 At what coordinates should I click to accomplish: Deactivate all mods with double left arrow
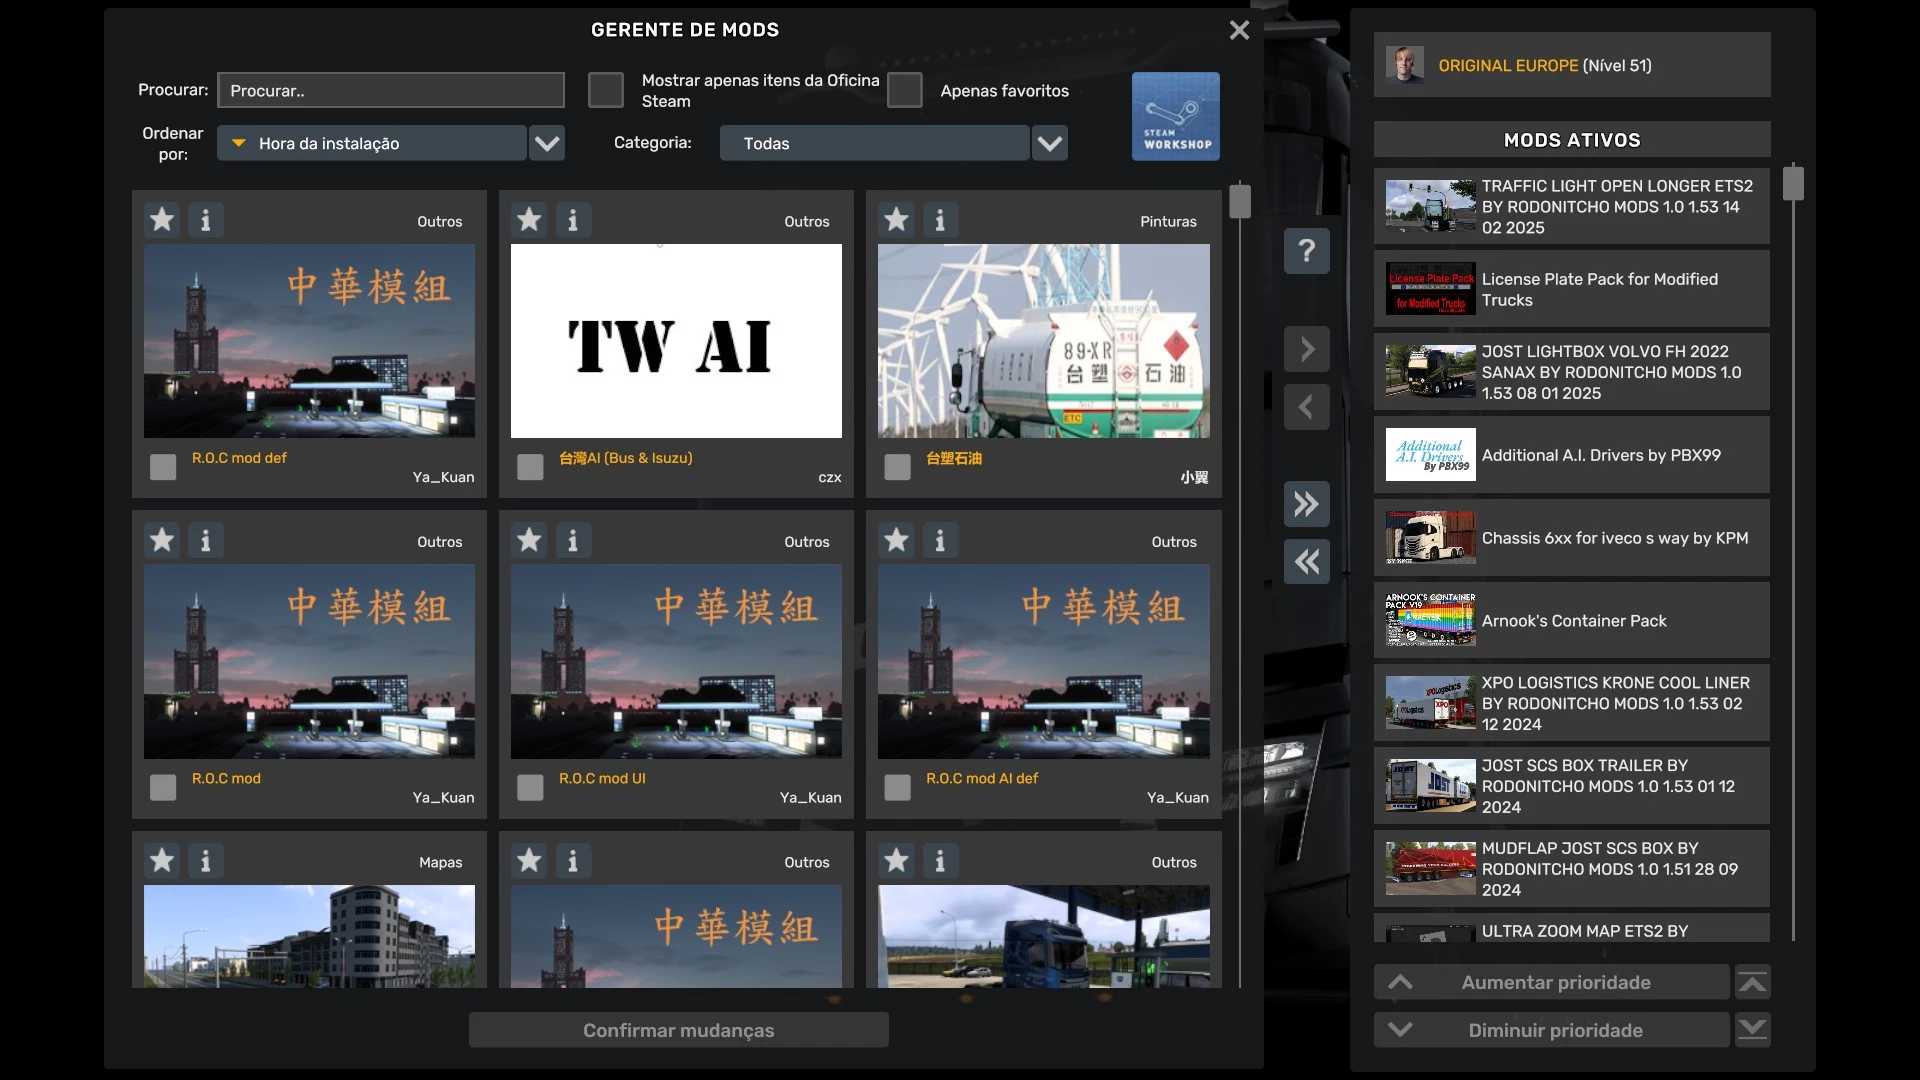1306,562
